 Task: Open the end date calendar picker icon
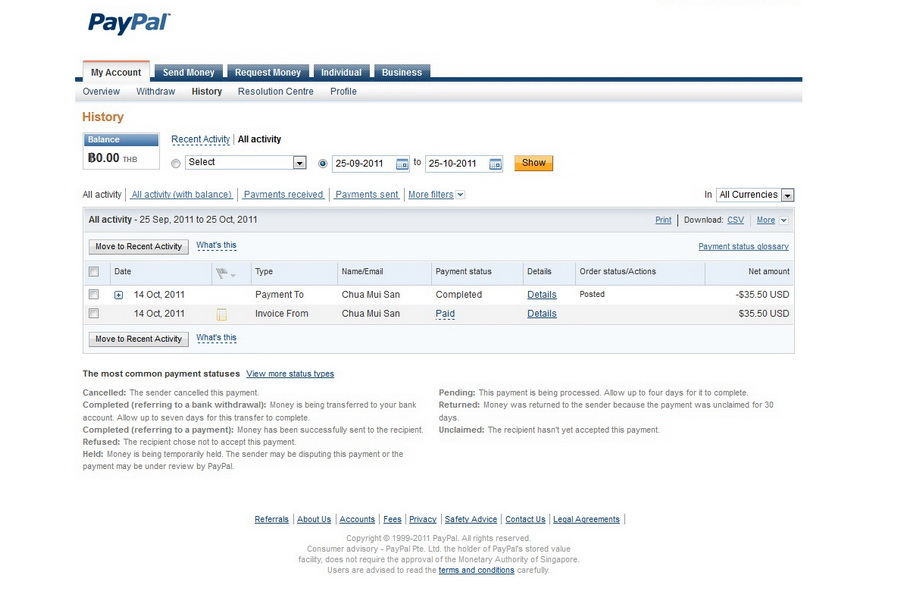[x=495, y=164]
